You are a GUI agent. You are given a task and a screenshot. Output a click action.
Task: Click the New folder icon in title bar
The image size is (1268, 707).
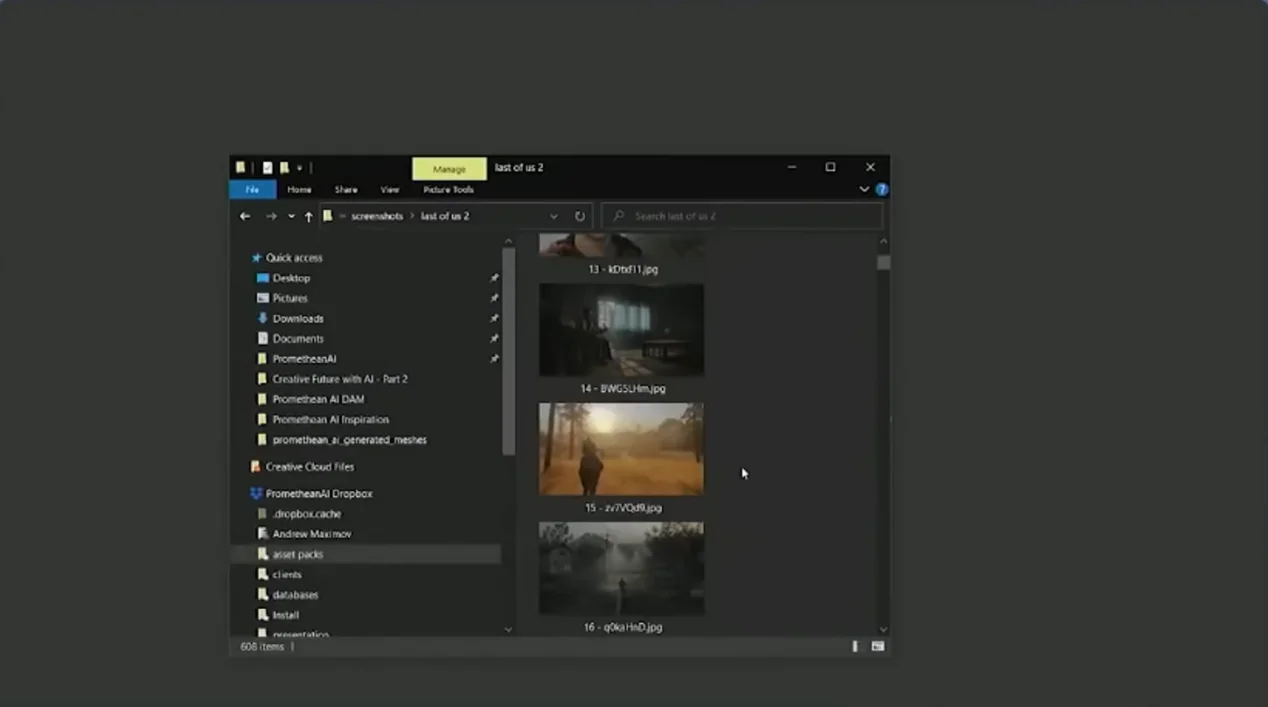tap(284, 168)
